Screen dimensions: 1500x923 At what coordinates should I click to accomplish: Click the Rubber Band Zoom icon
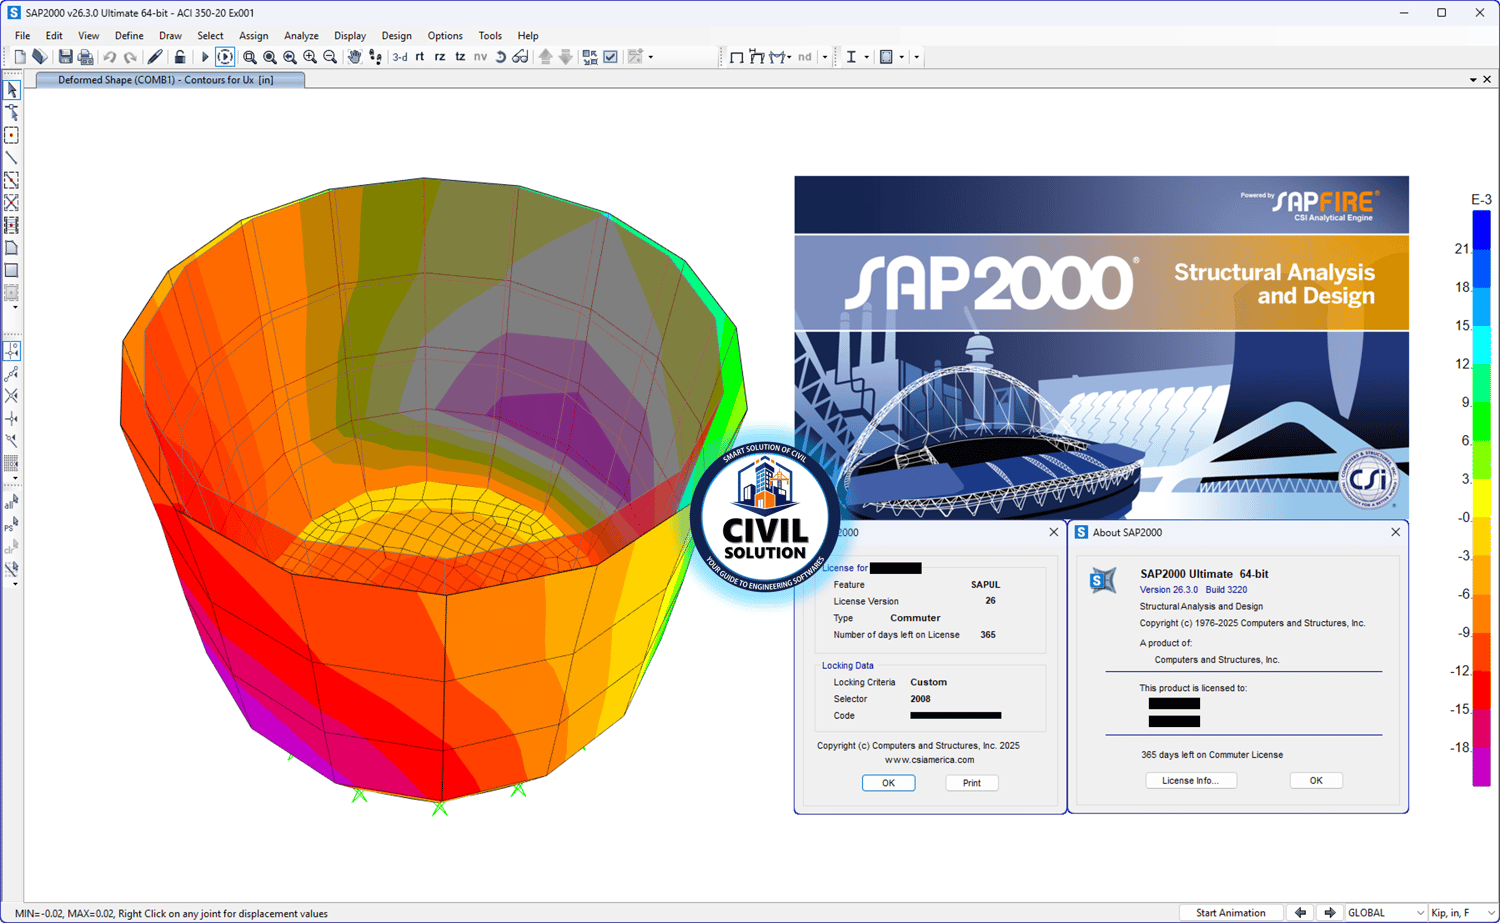pyautogui.click(x=250, y=57)
